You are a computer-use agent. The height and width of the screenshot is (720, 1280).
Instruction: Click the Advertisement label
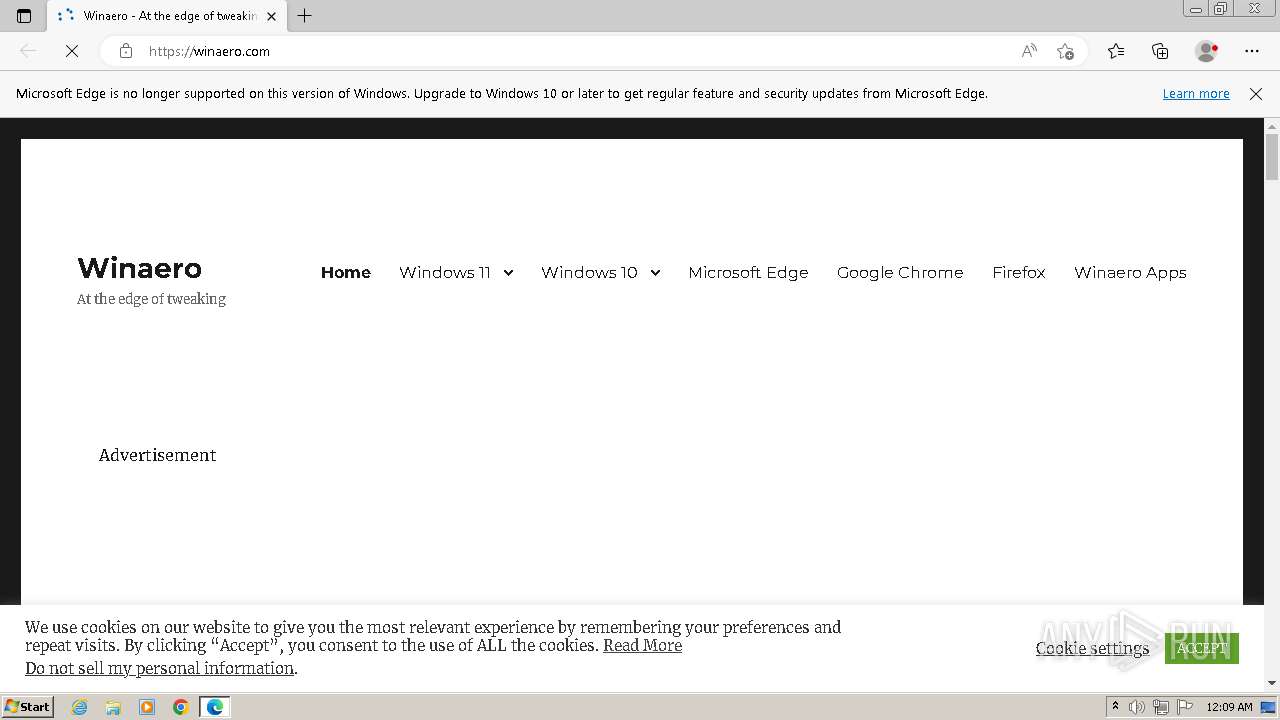coord(157,455)
